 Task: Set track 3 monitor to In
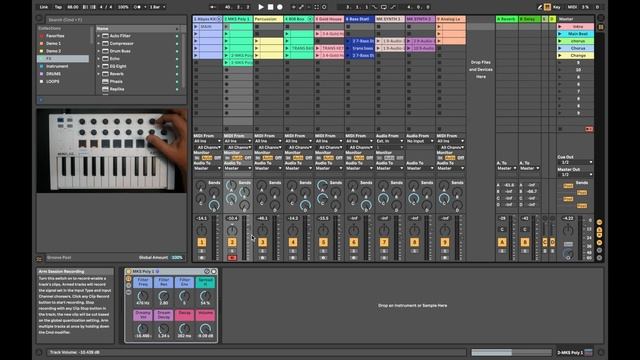click(258, 158)
